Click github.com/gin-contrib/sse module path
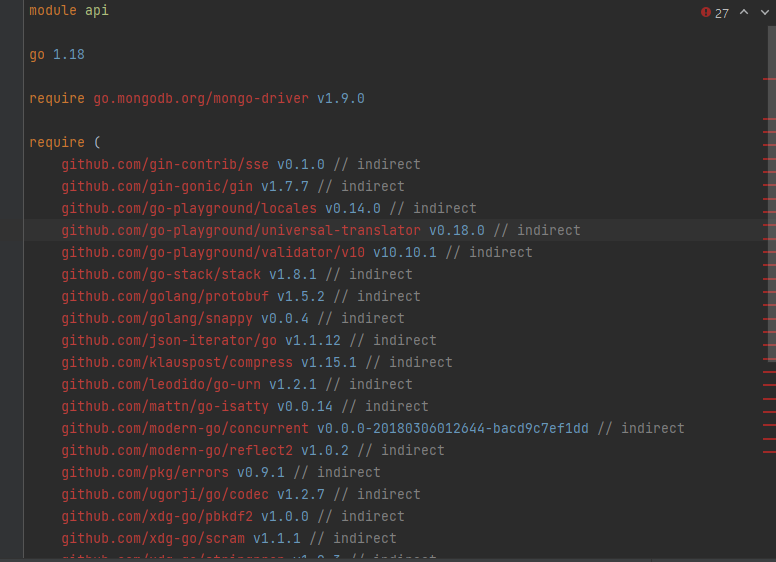This screenshot has height=562, width=776. click(165, 164)
